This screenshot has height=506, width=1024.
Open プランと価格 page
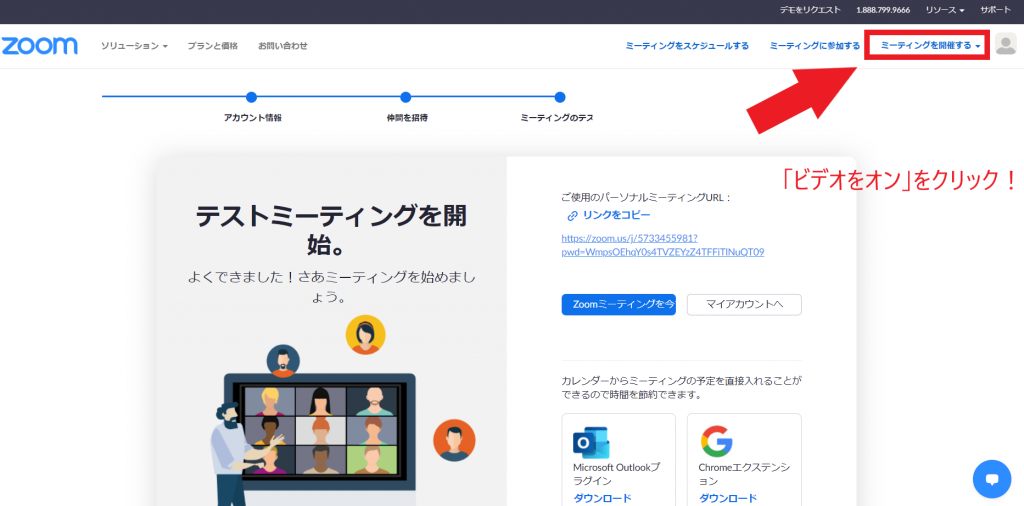[212, 46]
